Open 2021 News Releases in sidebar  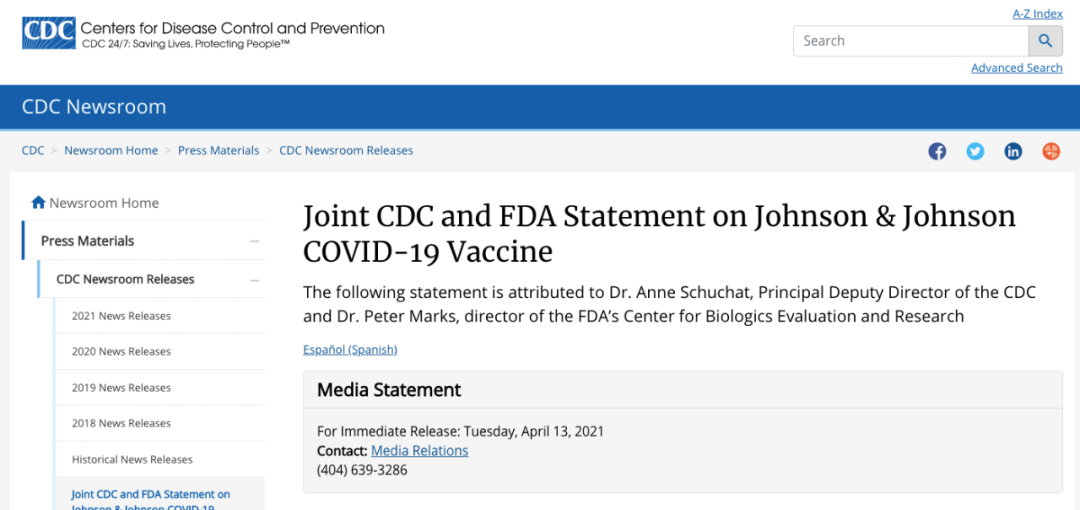121,316
